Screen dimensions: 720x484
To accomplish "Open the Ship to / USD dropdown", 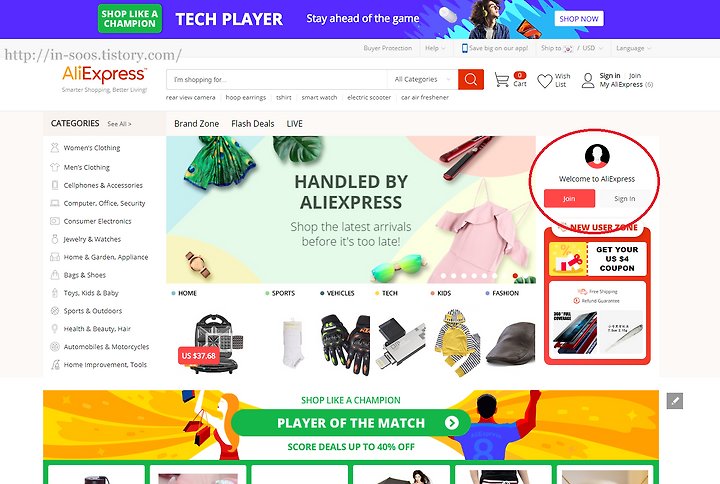I will click(x=572, y=48).
